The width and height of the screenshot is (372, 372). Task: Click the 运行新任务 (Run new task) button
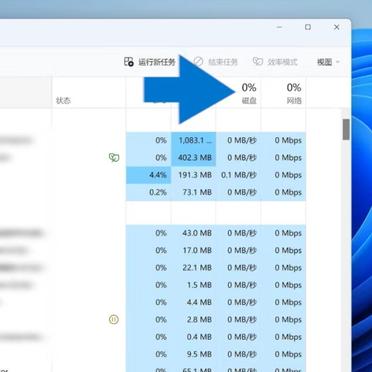pyautogui.click(x=149, y=62)
